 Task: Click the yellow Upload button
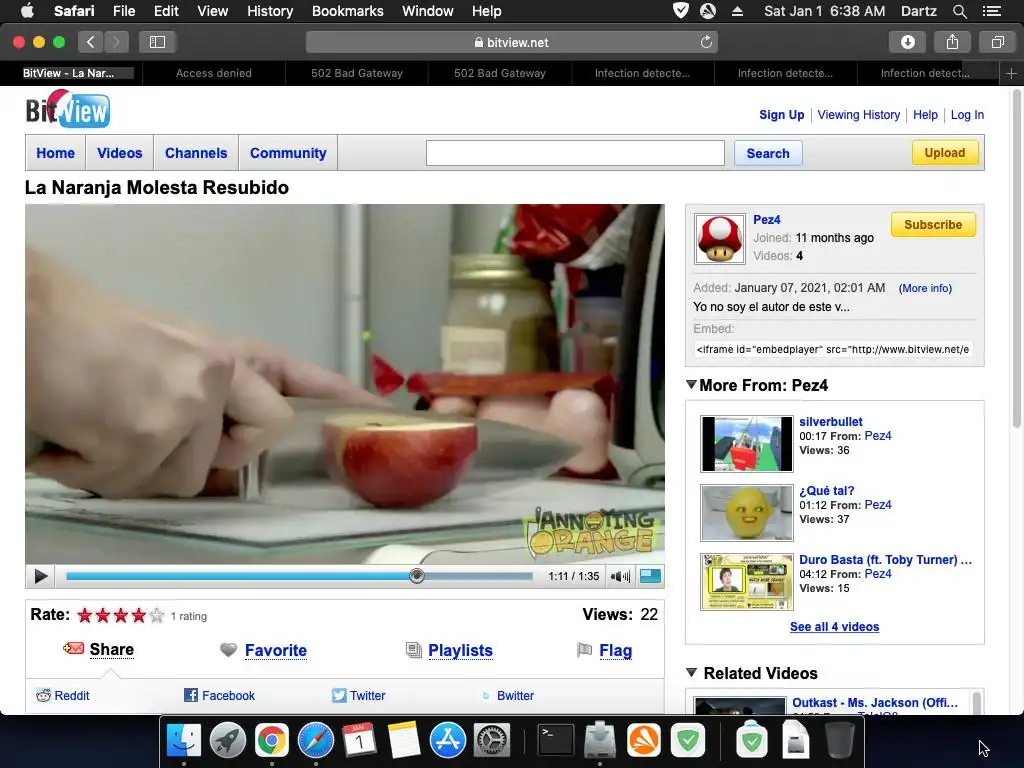(x=945, y=153)
